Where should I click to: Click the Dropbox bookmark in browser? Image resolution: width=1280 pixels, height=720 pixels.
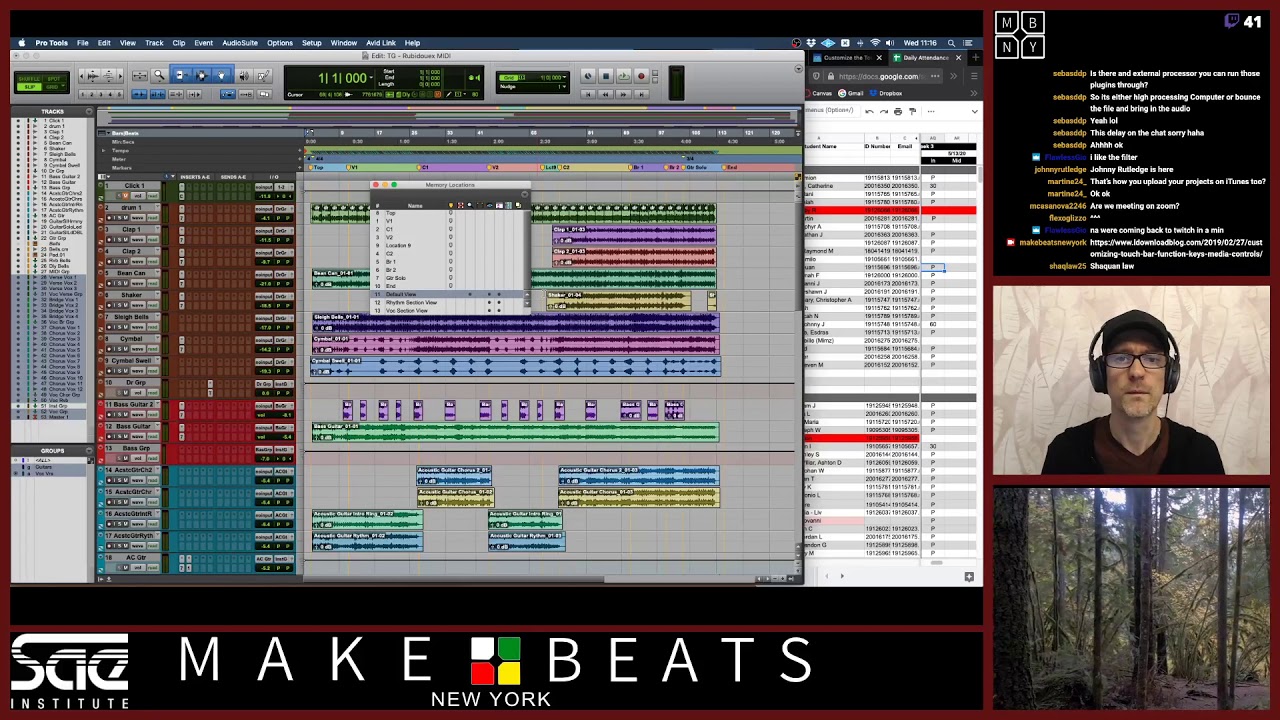(x=886, y=93)
